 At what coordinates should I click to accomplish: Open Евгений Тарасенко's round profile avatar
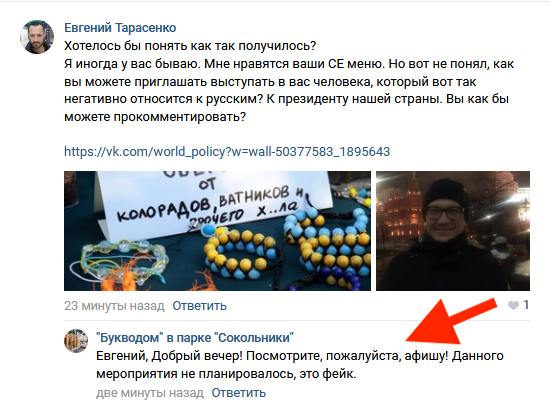37,37
